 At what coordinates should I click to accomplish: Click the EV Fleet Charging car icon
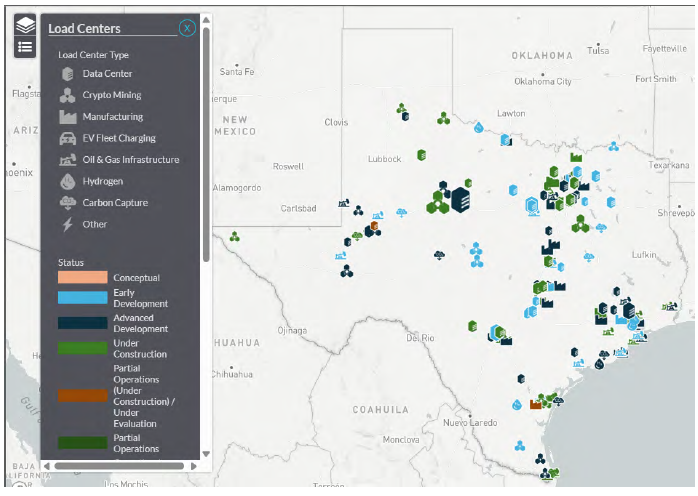click(67, 139)
